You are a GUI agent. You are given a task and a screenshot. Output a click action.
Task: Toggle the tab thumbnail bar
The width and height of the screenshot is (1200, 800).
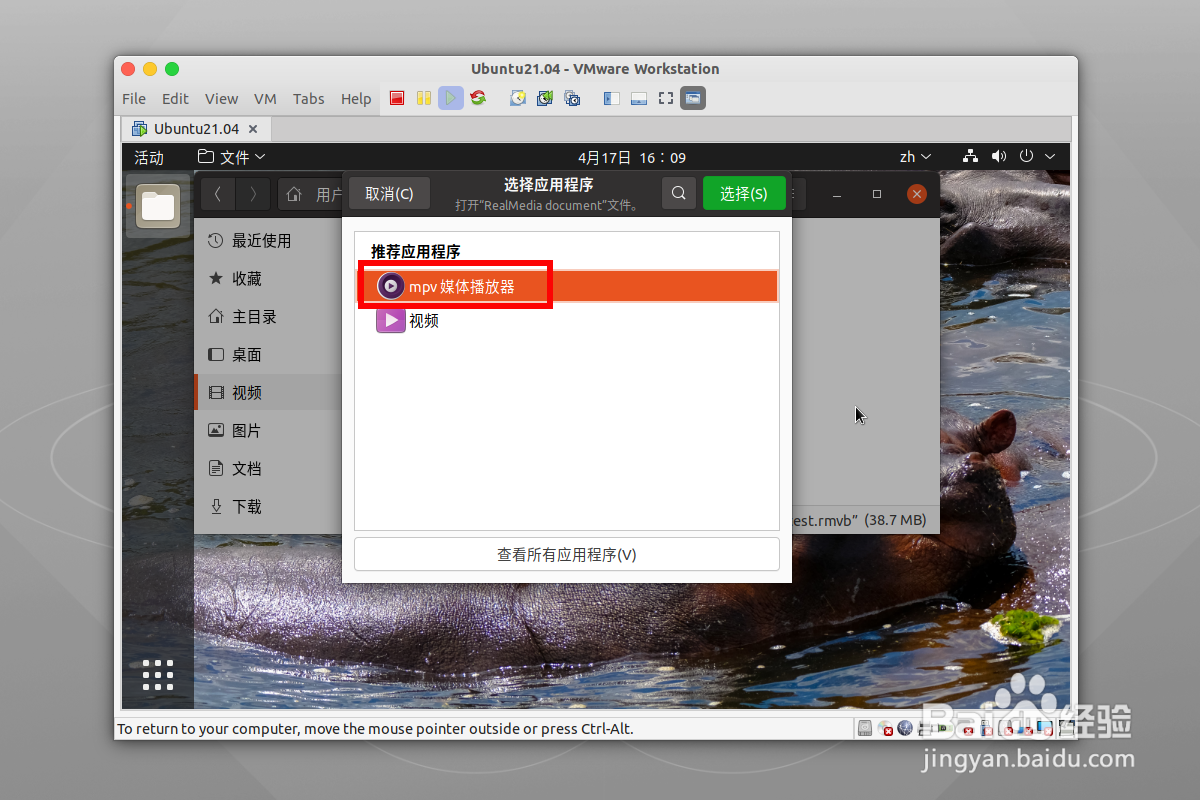click(638, 98)
